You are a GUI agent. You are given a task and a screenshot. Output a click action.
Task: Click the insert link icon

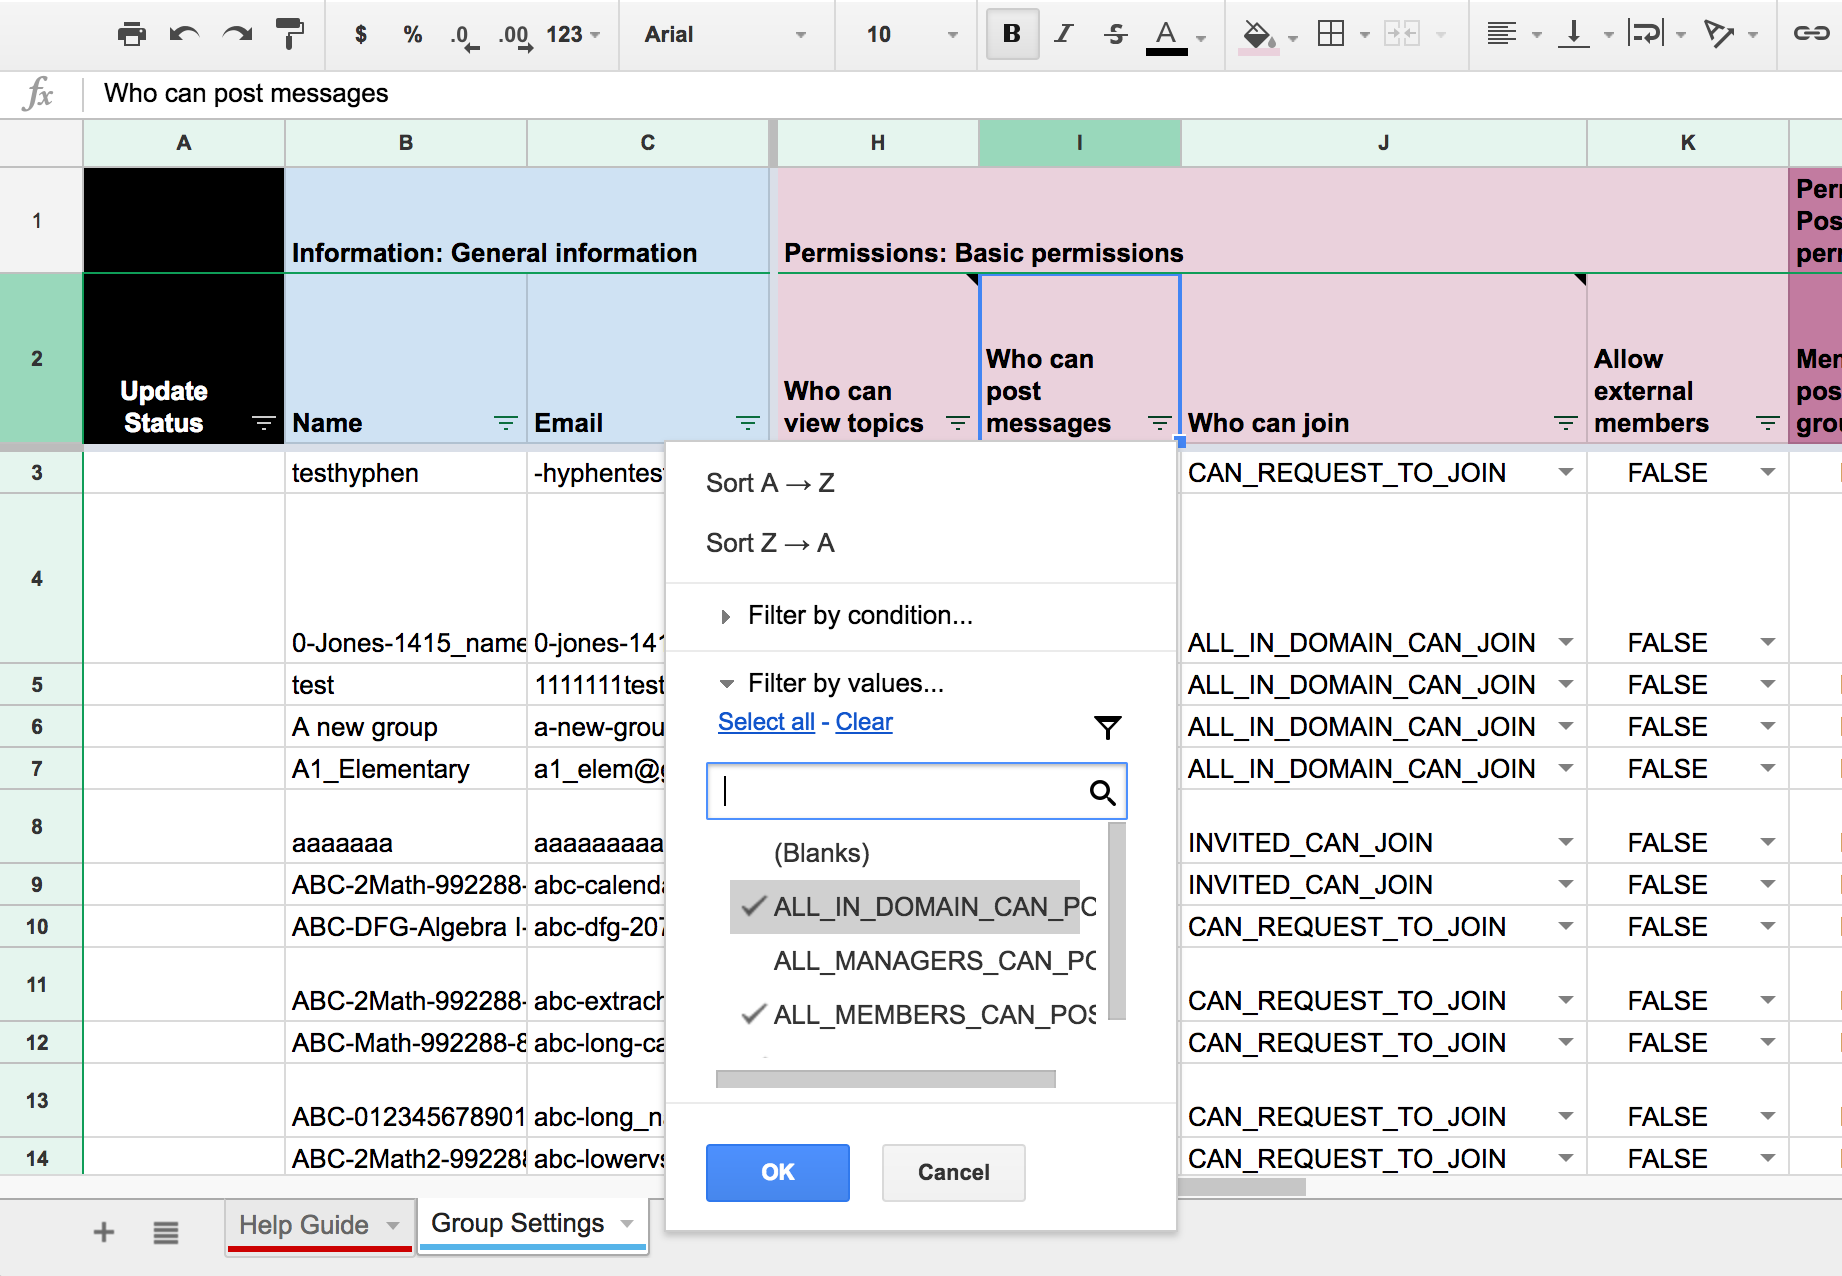1810,35
